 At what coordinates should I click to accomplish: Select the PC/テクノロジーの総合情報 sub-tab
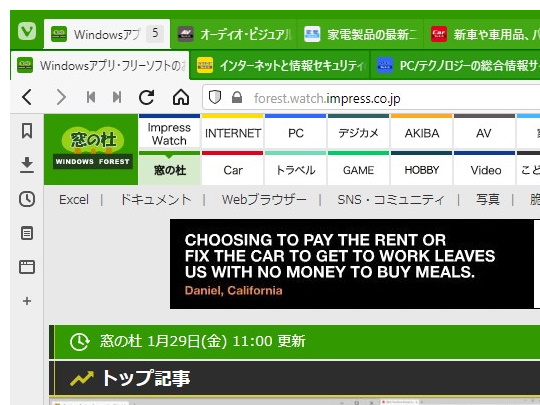pos(455,65)
